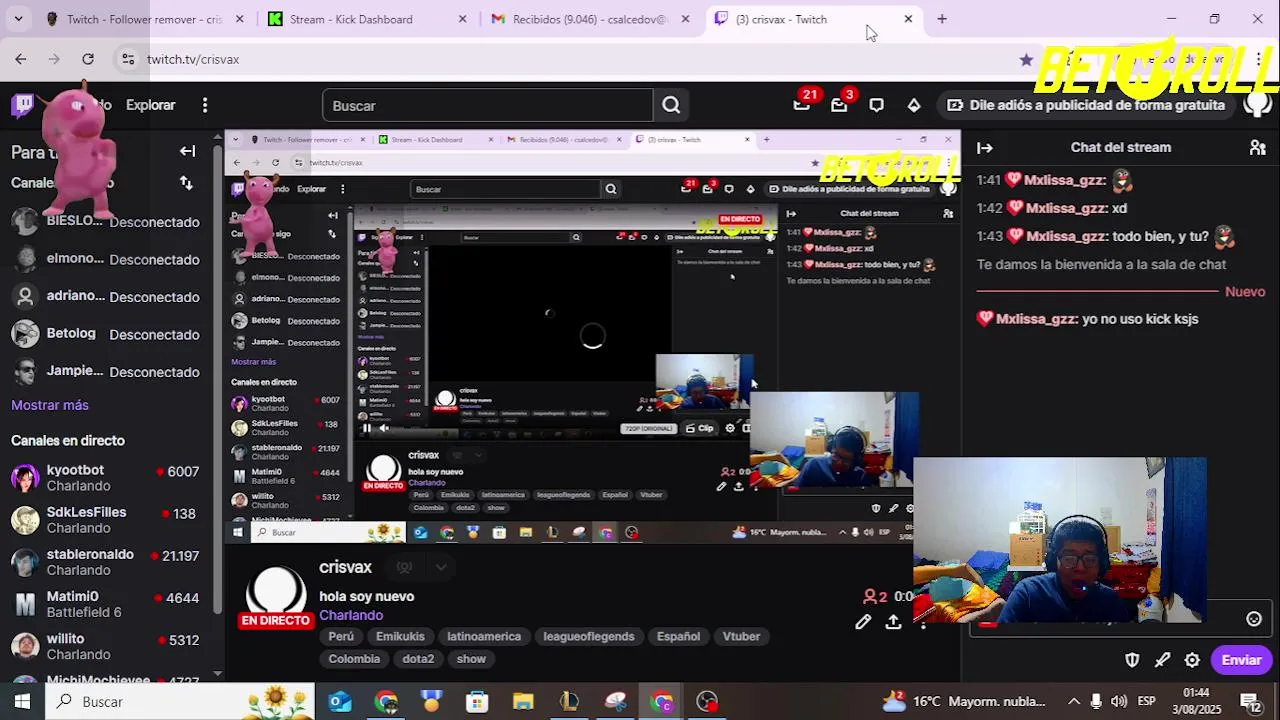This screenshot has height=720, width=1280.
Task: Click the Emikukis tag
Action: click(400, 636)
